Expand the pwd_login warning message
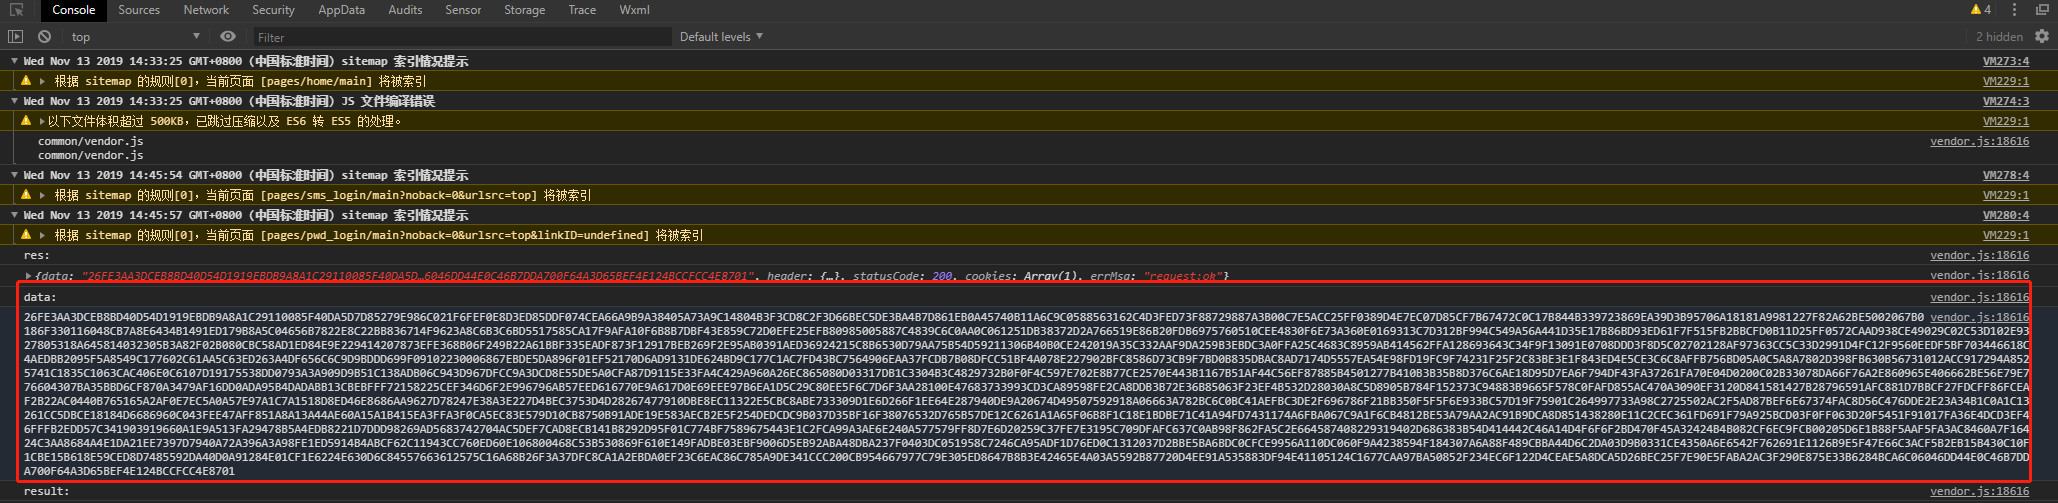This screenshot has width=2058, height=503. 41,235
